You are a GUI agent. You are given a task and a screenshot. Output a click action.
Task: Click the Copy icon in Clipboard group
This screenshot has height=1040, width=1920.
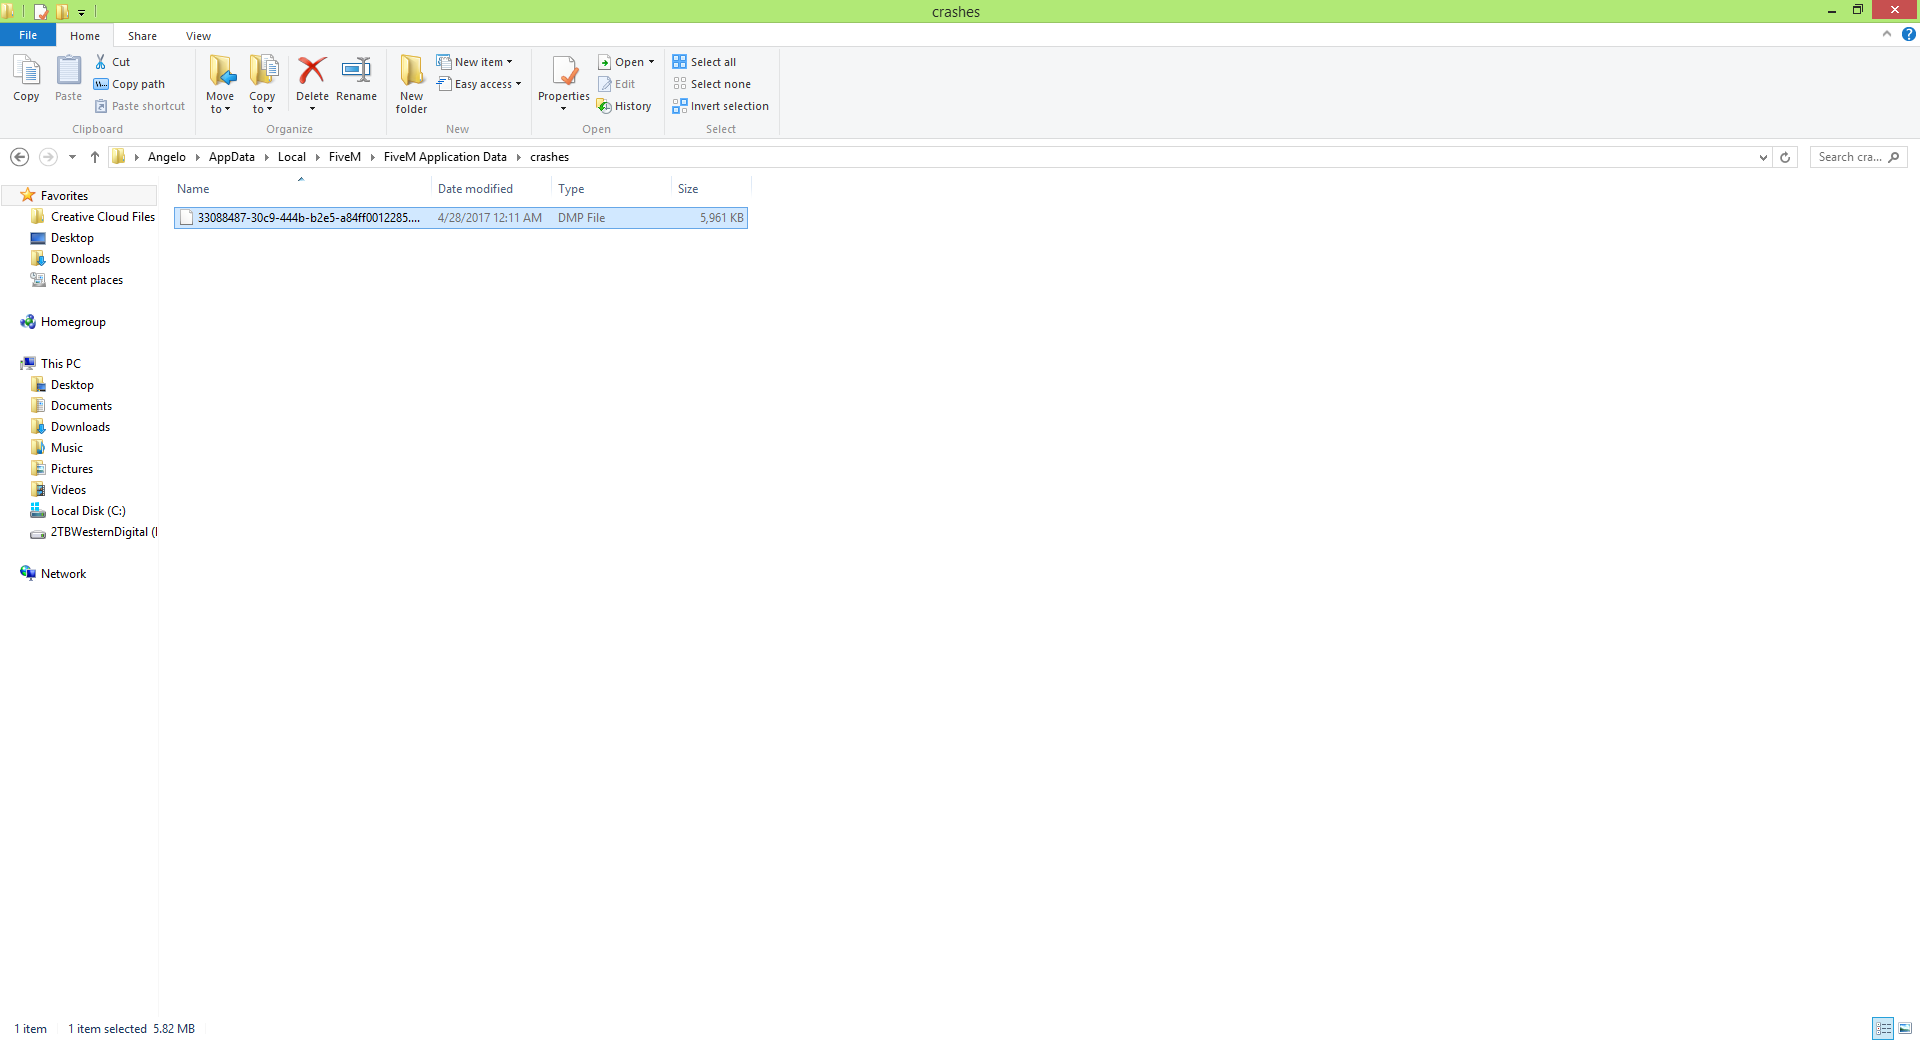coord(26,78)
